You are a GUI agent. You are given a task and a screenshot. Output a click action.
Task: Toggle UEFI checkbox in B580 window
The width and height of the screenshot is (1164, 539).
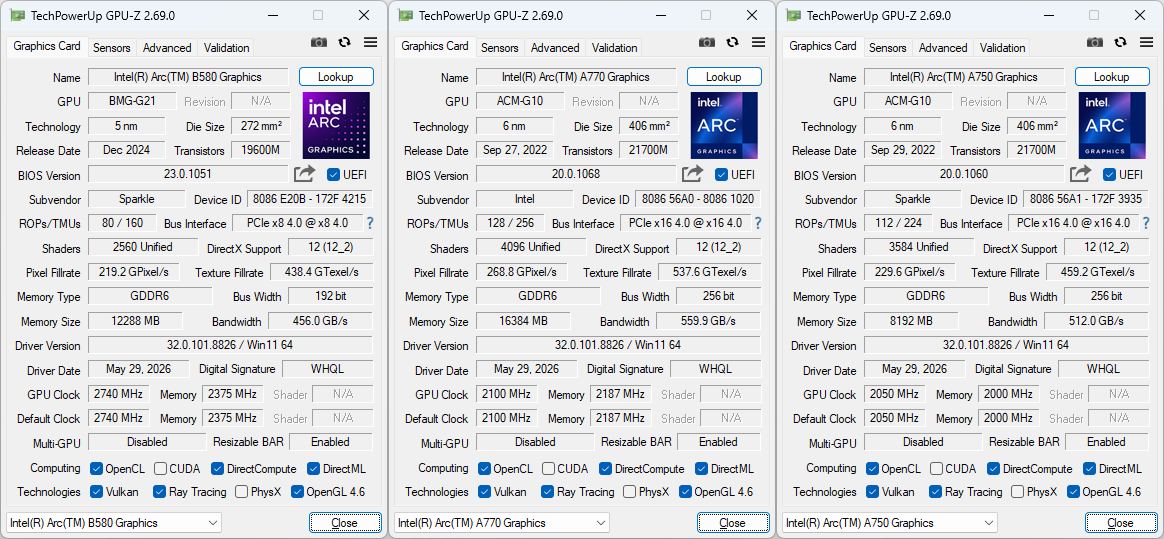333,174
